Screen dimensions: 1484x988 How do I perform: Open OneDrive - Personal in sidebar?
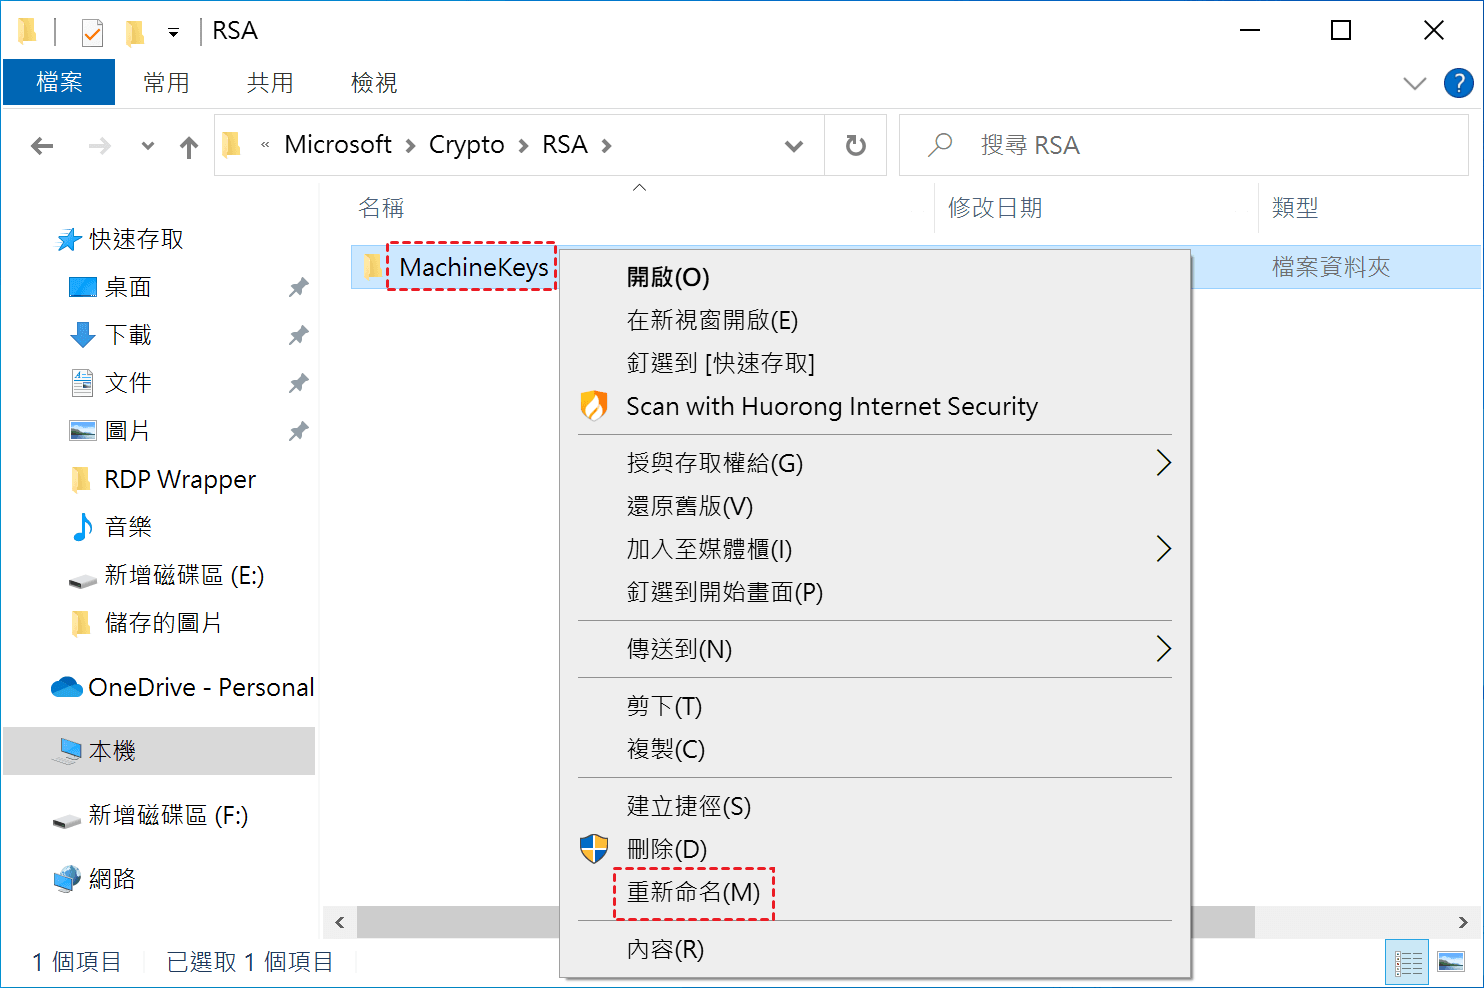[x=200, y=688]
